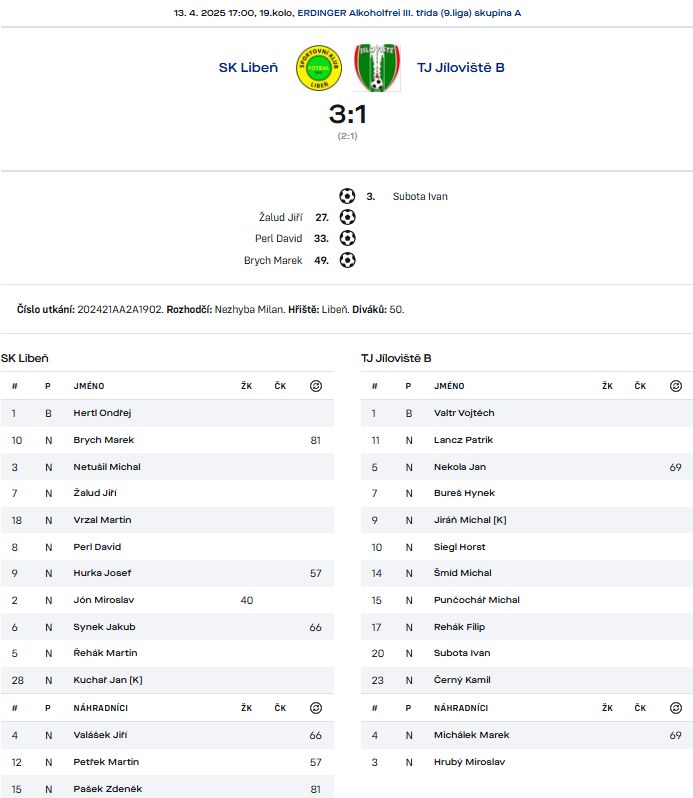Open the ERDINGER Alkoholfrei III. třída league link
Viewport: 693px width, 798px height.
click(409, 13)
